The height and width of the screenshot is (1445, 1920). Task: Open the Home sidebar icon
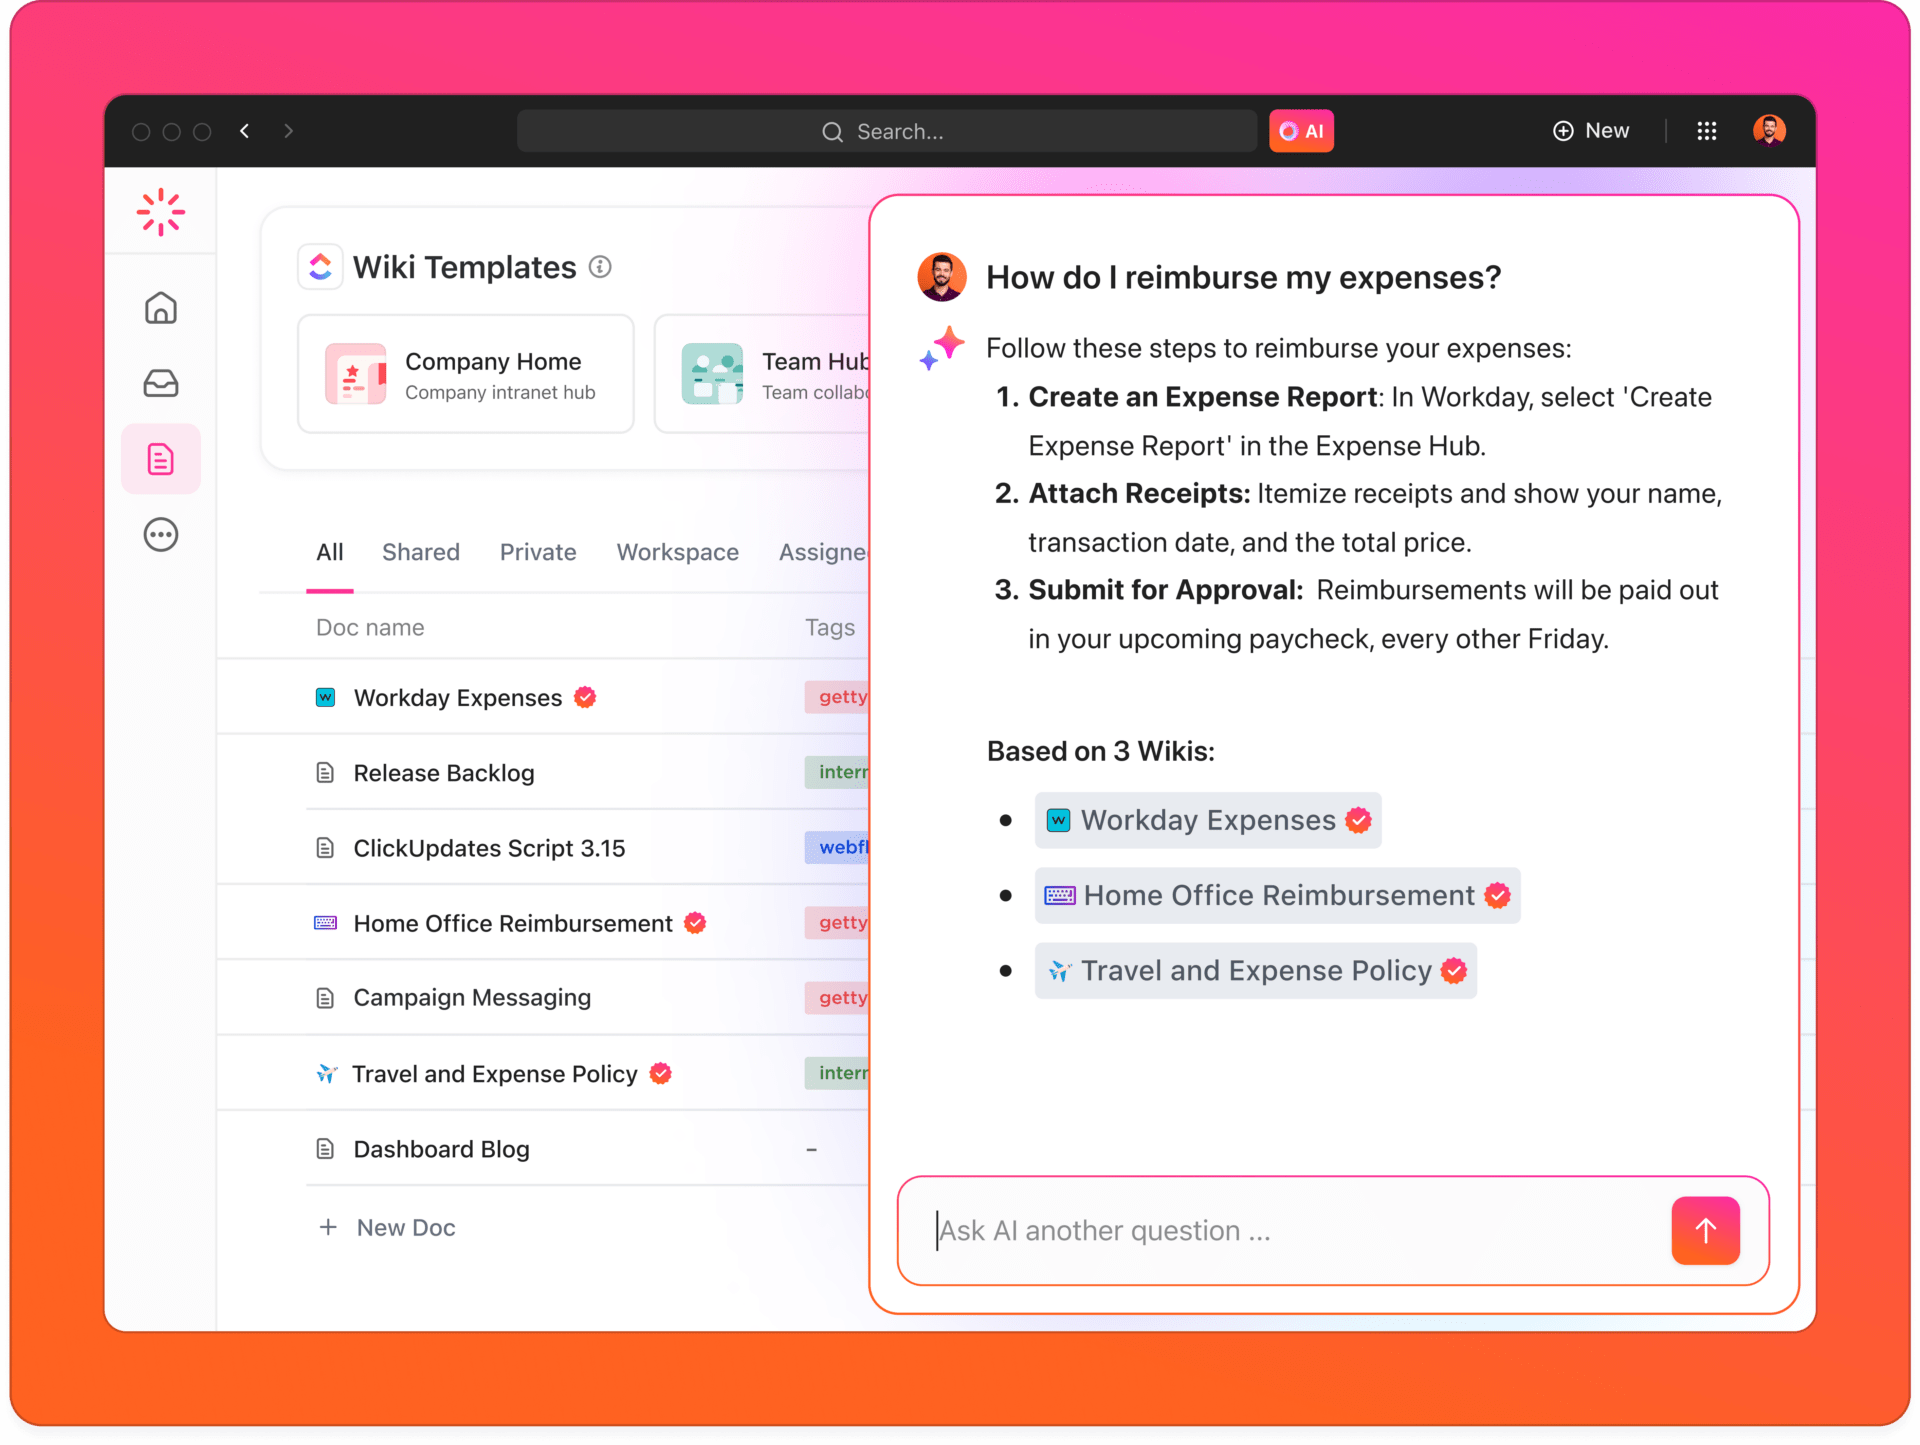[x=160, y=307]
